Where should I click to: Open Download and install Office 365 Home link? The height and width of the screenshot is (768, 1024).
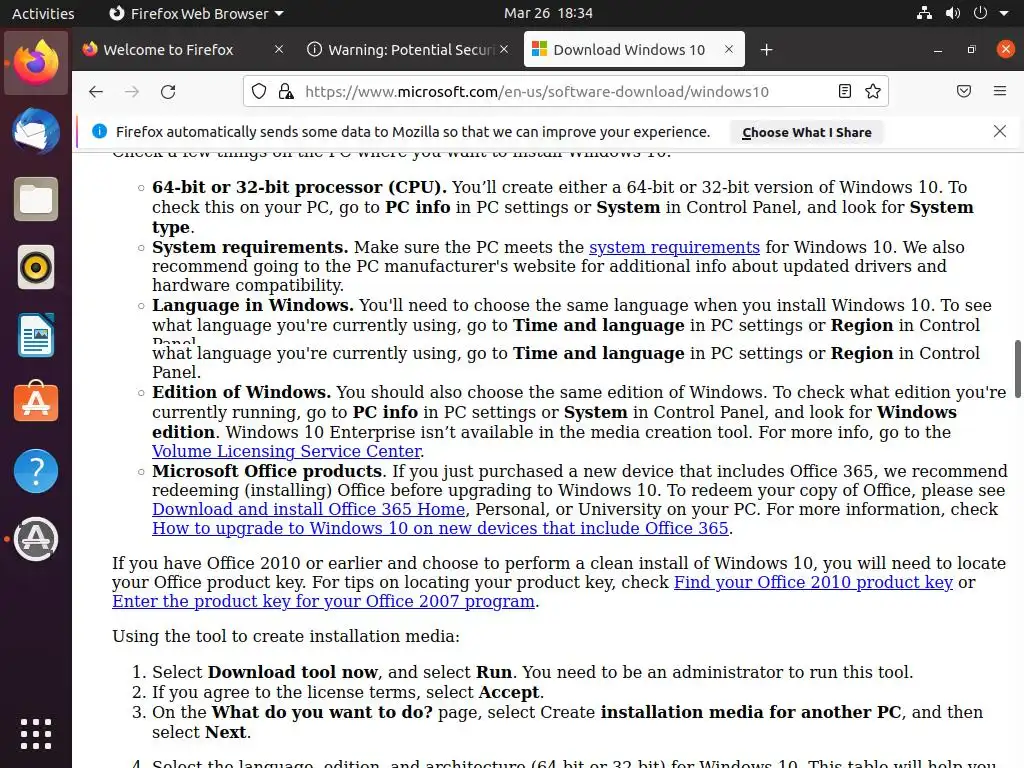(x=308, y=509)
